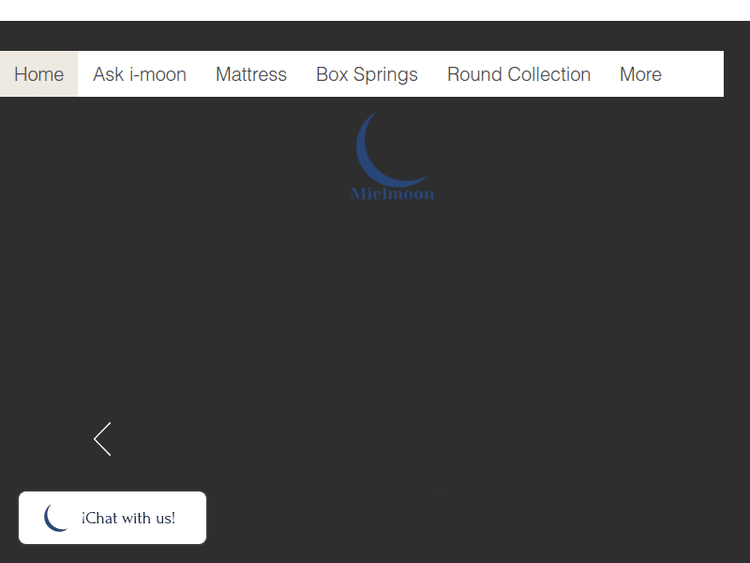Expand the More menu
The image size is (750, 563).
coord(640,75)
